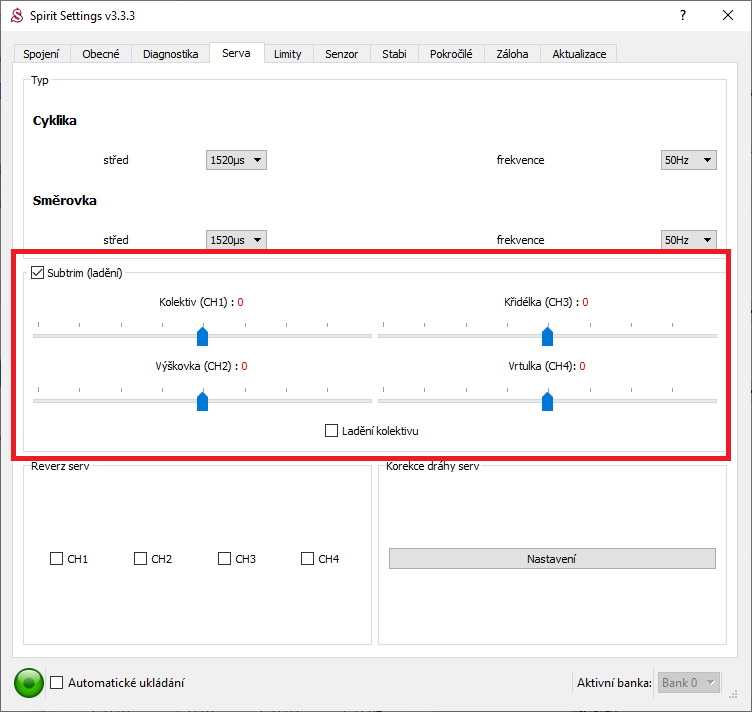Go to the Senzor tab
Screen dimensions: 752x712
[x=341, y=54]
